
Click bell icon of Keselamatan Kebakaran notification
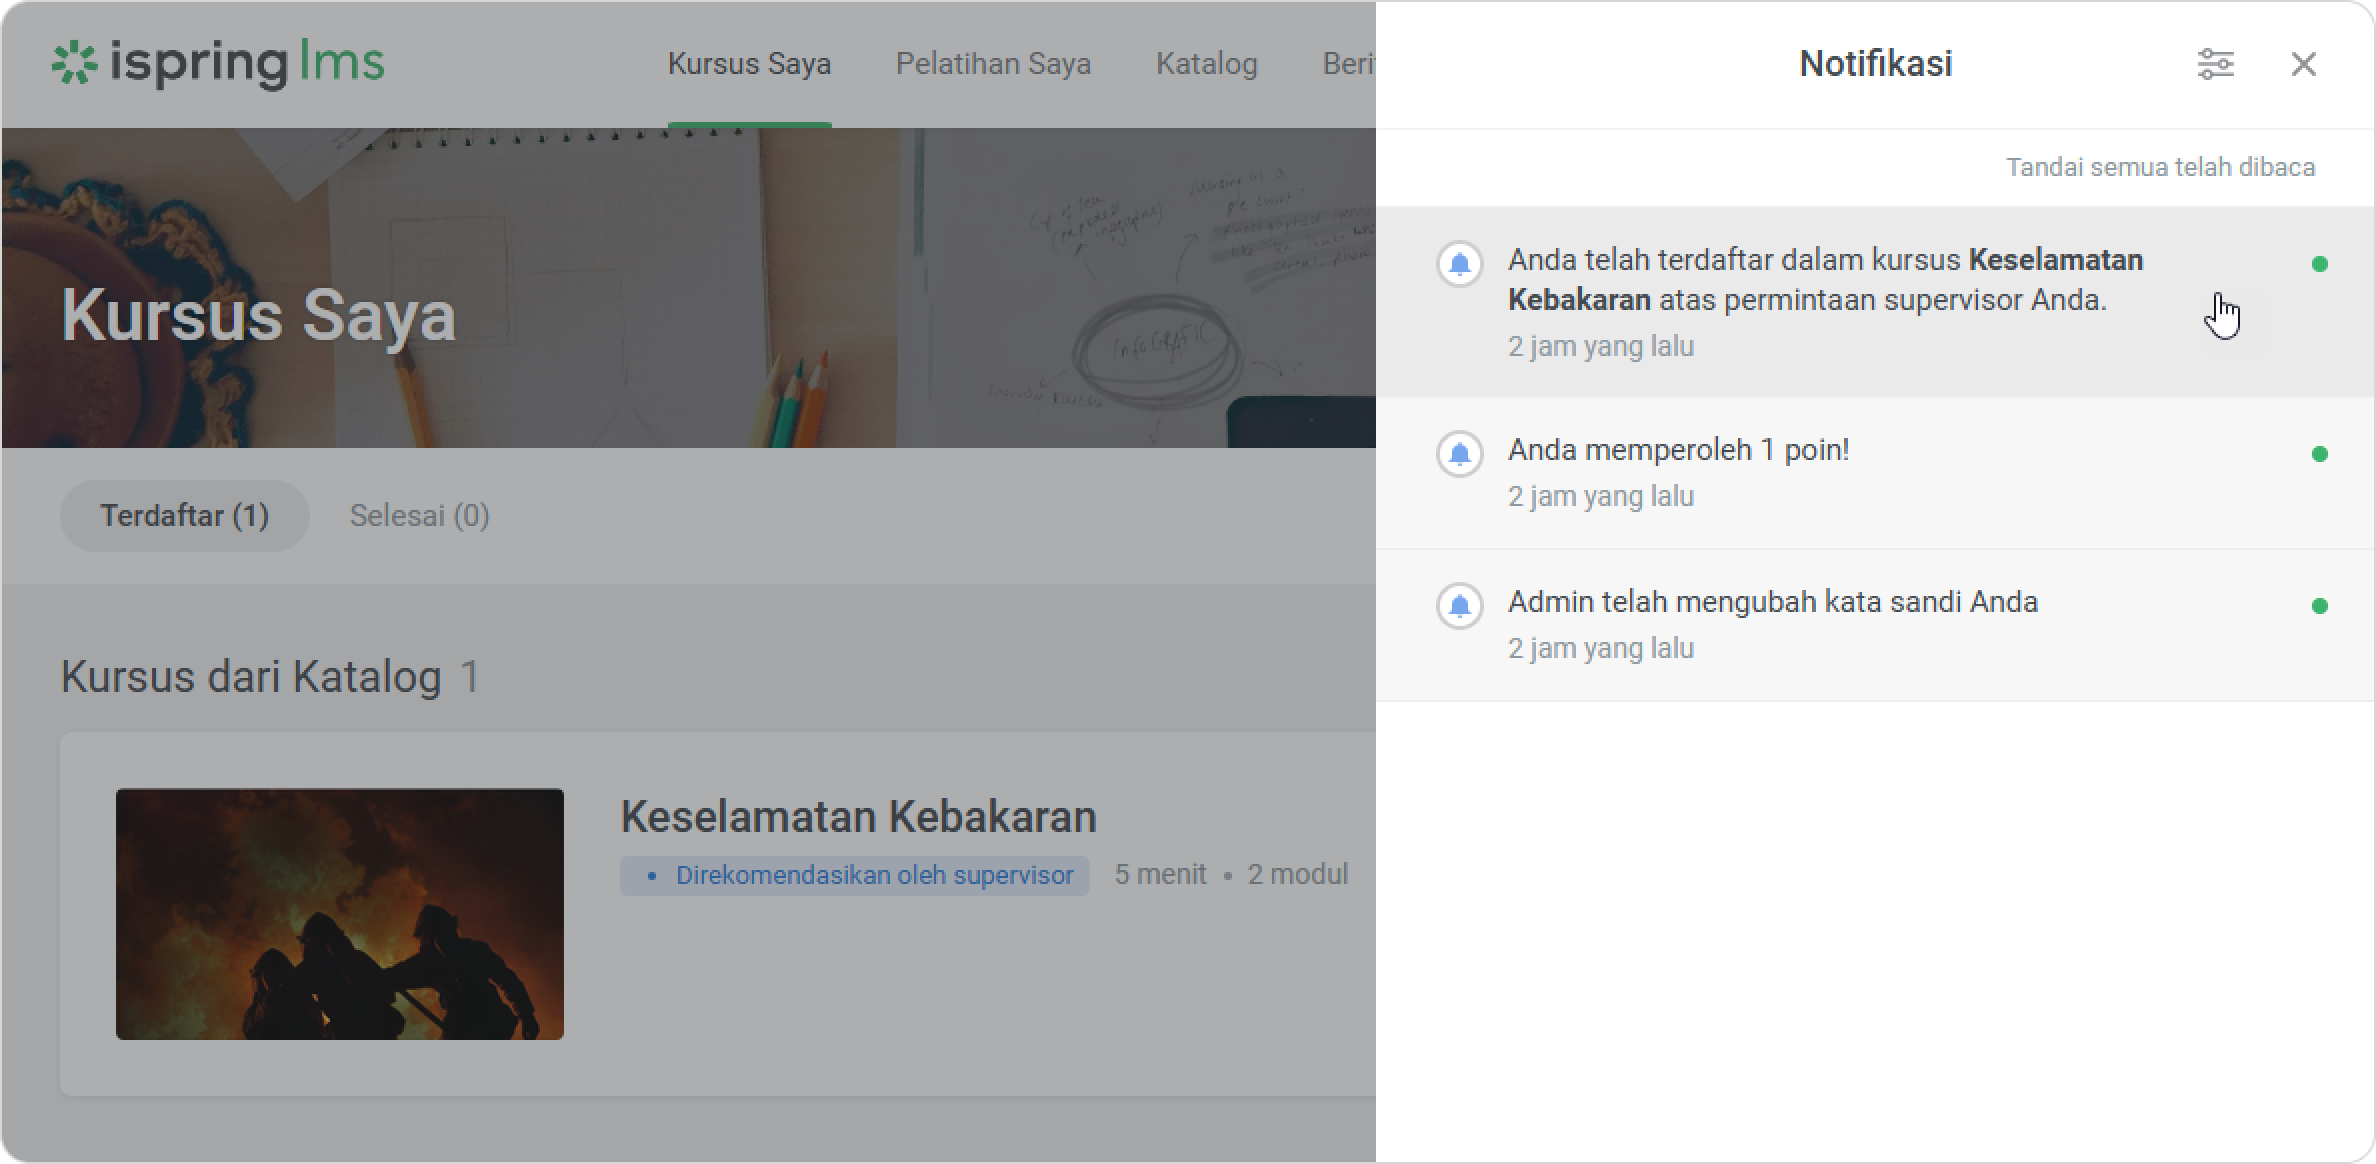point(1459,264)
